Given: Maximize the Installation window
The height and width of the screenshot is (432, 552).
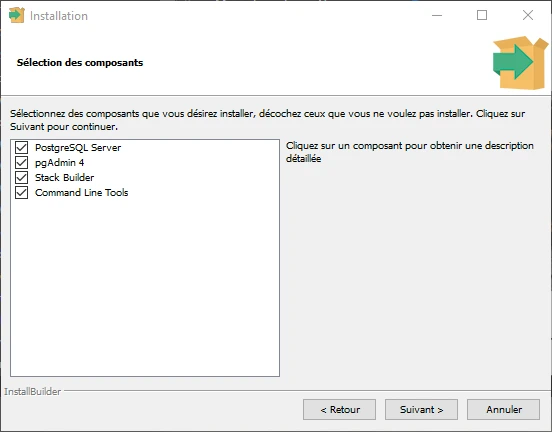Looking at the screenshot, I should click(482, 15).
